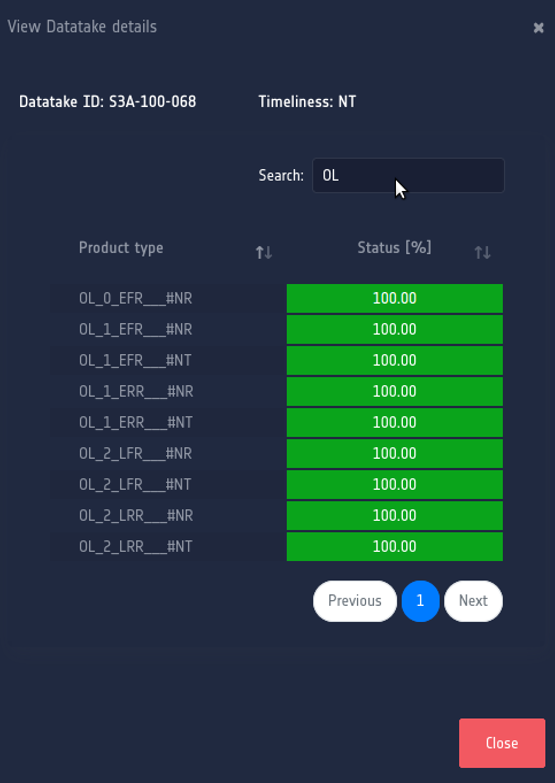Click the OL_2_LRR___#NT status bar

[395, 546]
